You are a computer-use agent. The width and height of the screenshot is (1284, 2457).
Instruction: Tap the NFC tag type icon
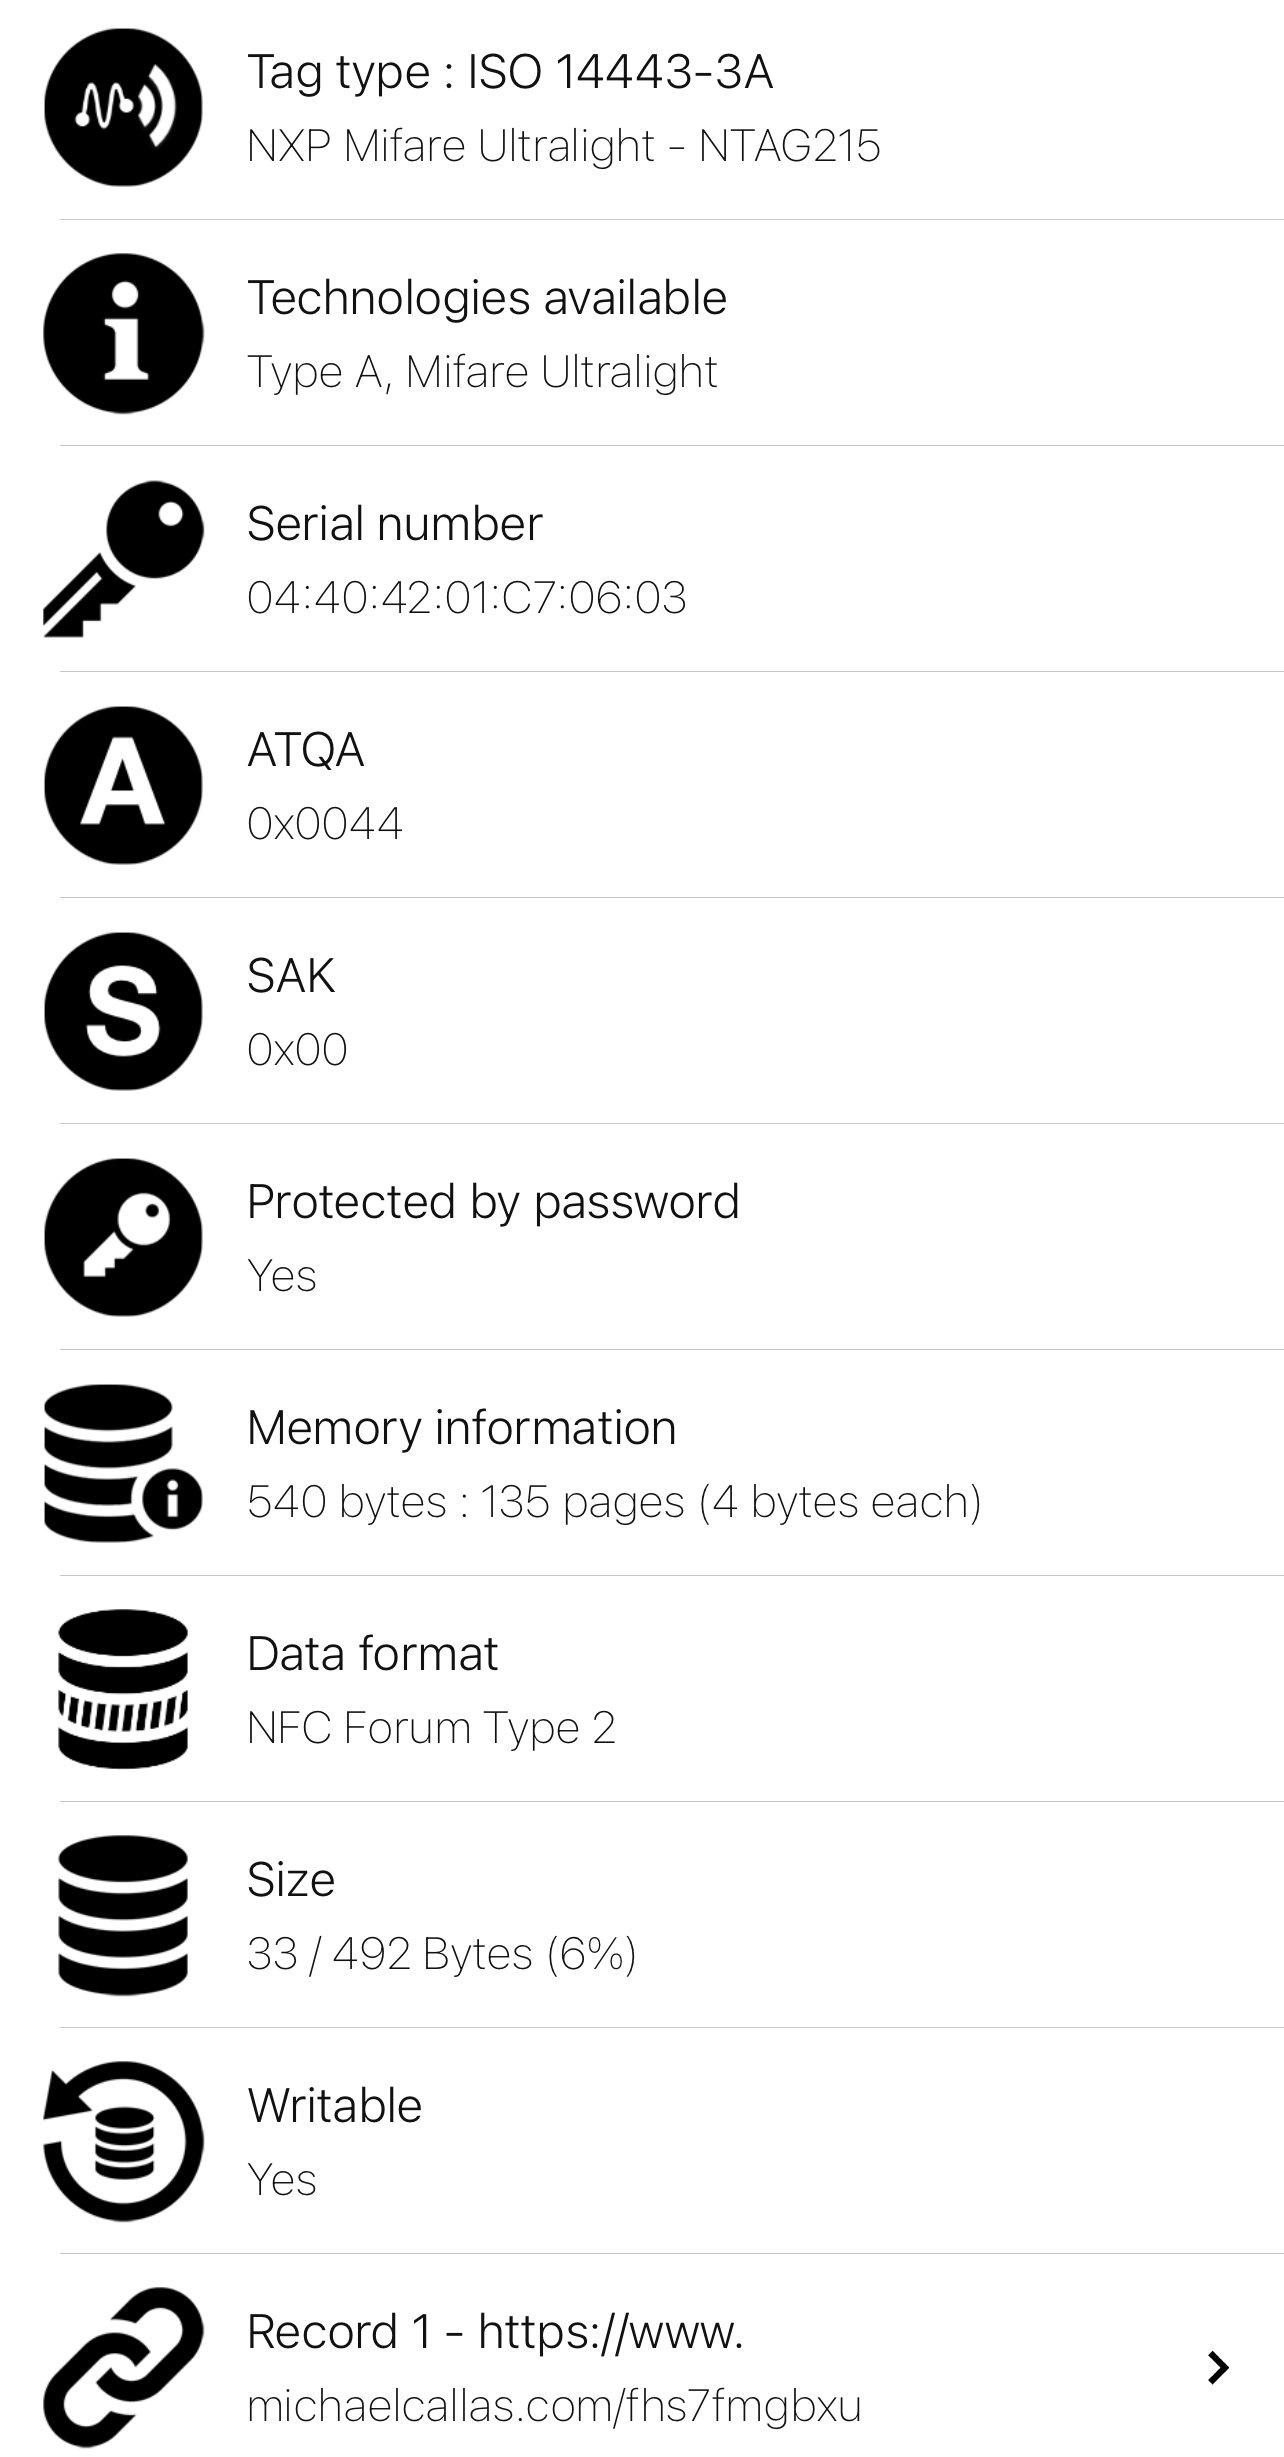coord(123,107)
